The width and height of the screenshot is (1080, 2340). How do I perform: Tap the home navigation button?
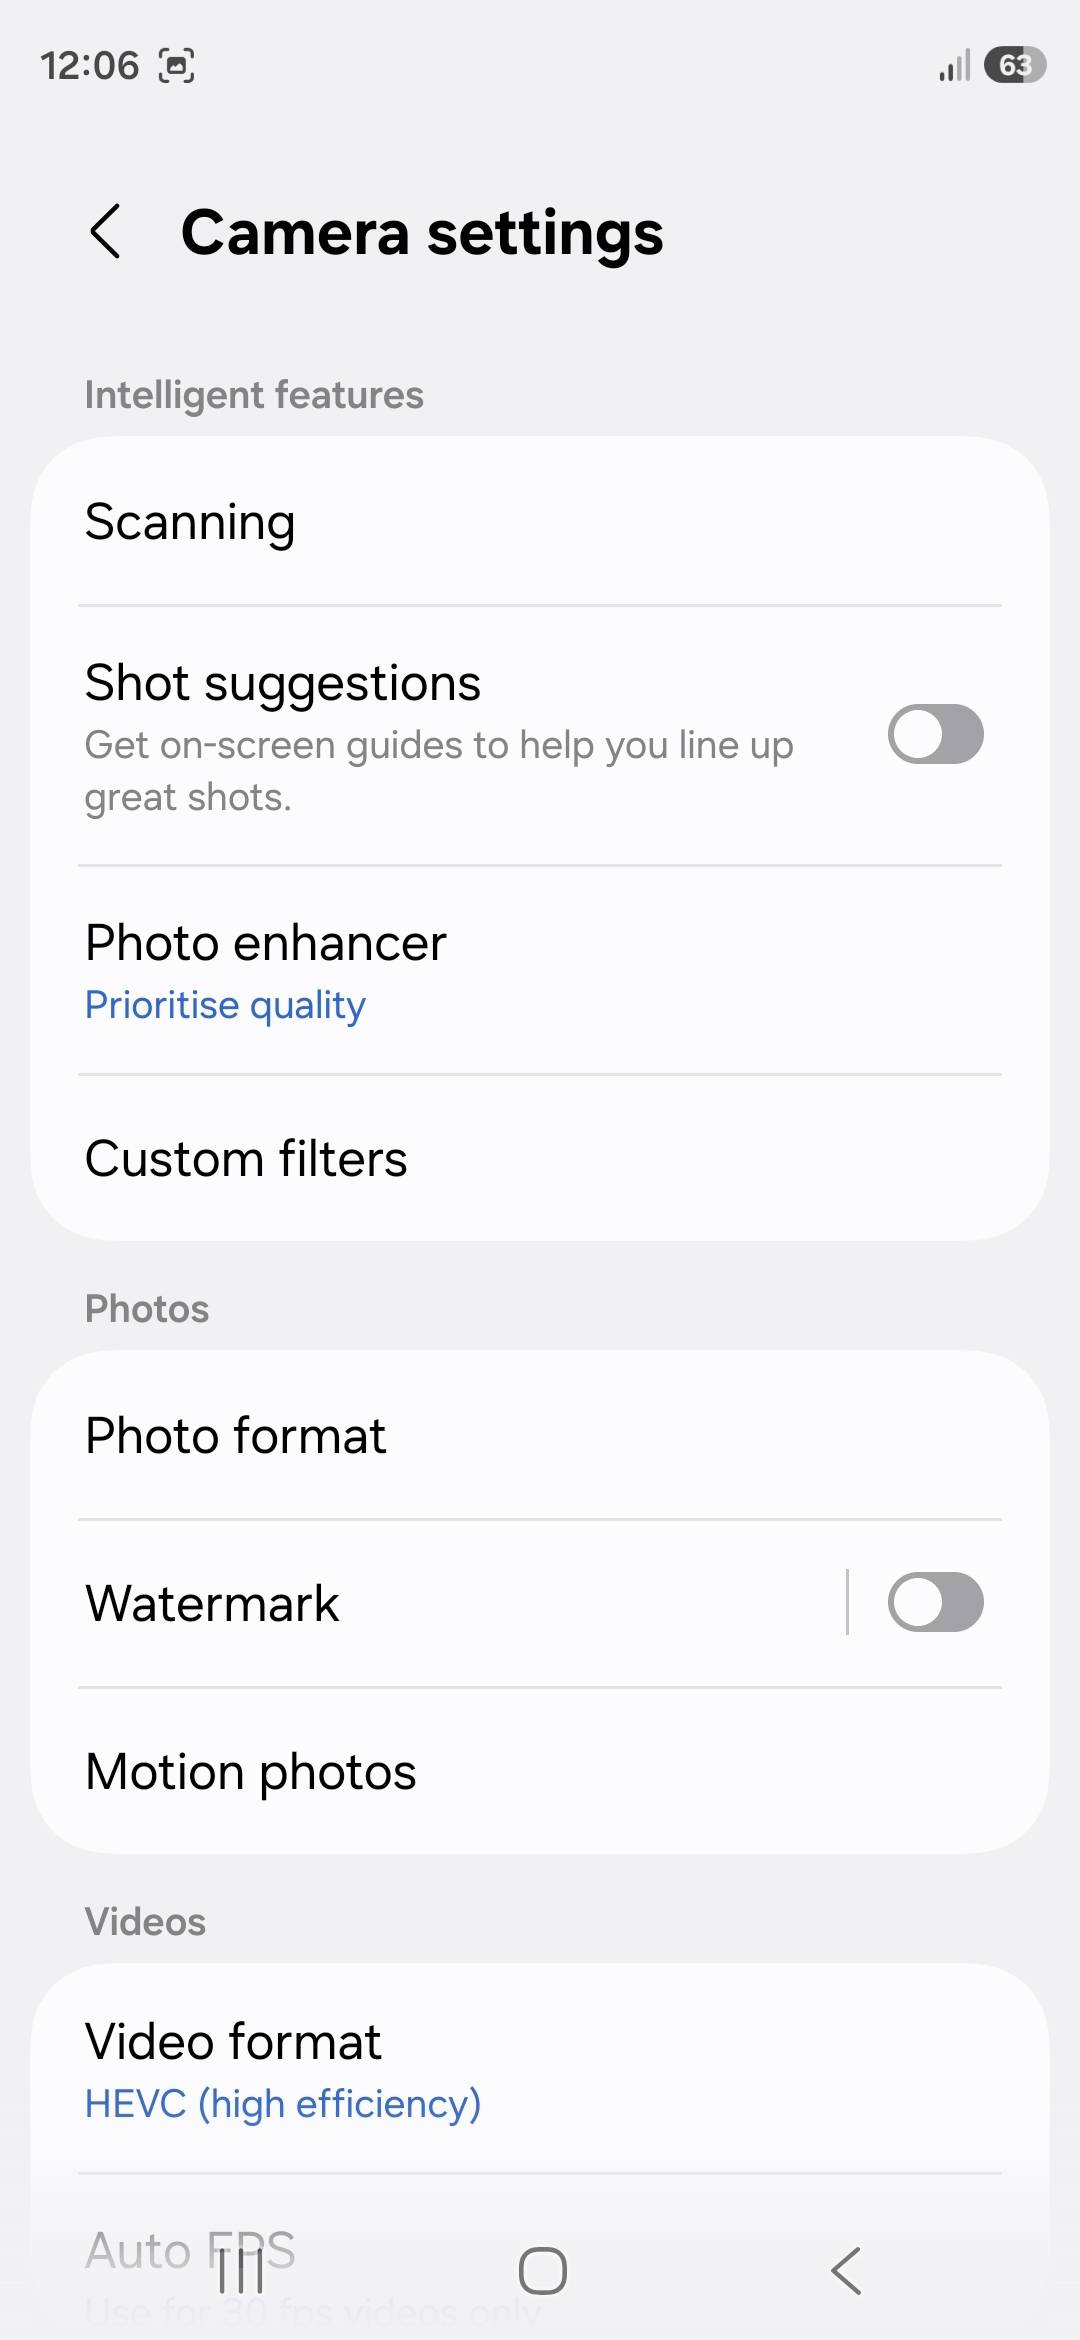[542, 2270]
